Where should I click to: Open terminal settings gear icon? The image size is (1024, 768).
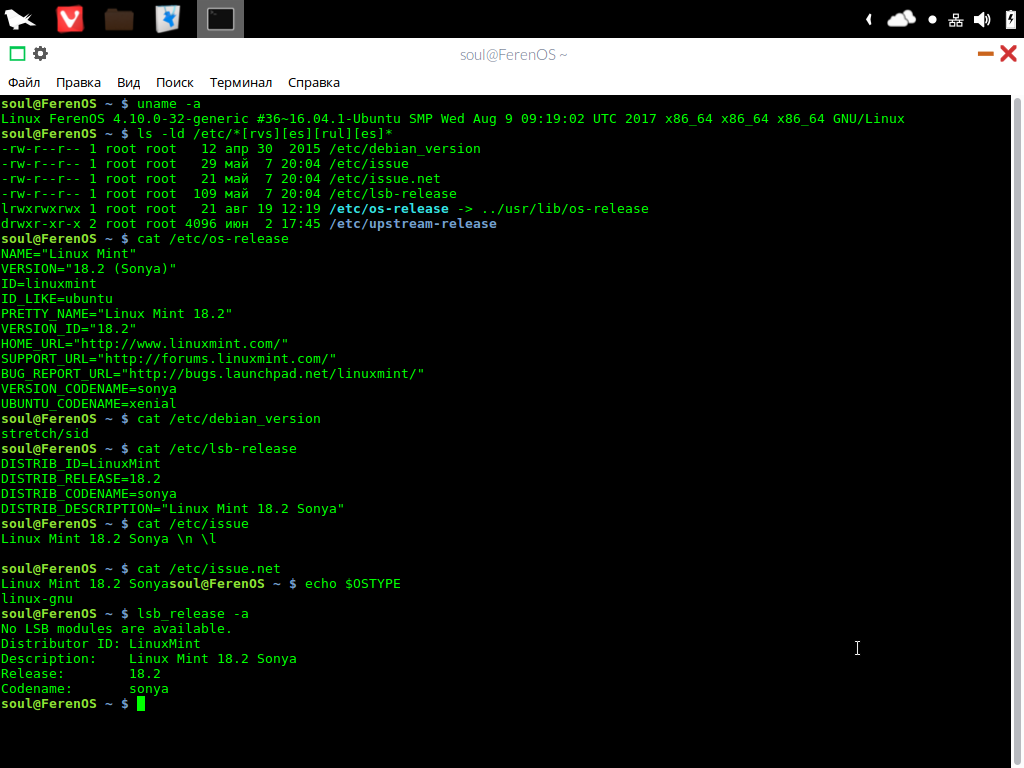coord(40,54)
